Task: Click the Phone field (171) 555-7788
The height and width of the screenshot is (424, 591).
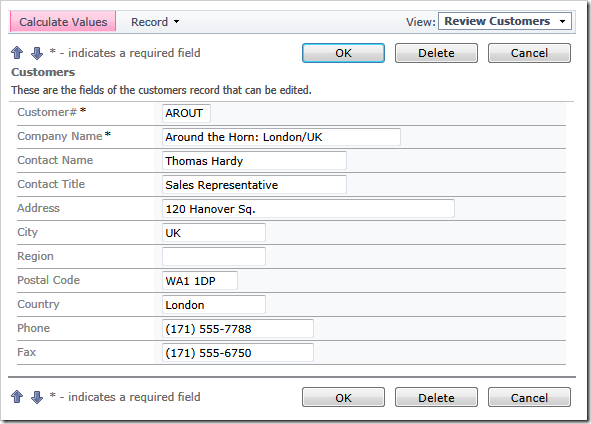Action: (x=238, y=329)
